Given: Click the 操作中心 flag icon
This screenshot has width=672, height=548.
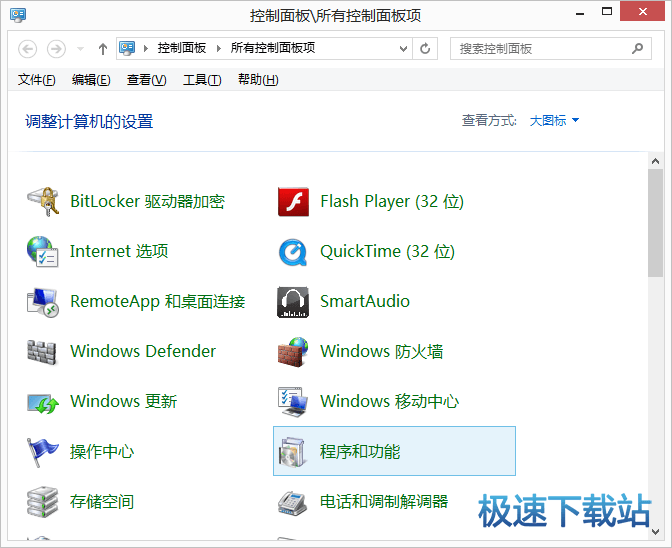Looking at the screenshot, I should point(42,452).
